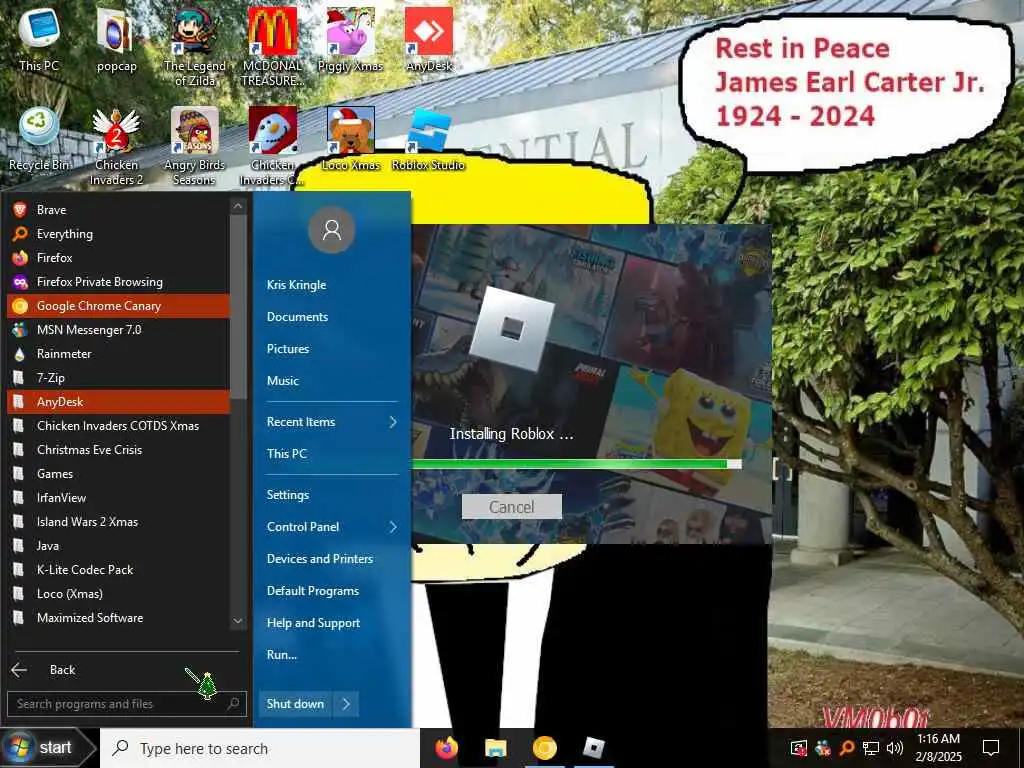Open Default Programs from Start menu
Viewport: 1024px width, 768px height.
tap(313, 590)
